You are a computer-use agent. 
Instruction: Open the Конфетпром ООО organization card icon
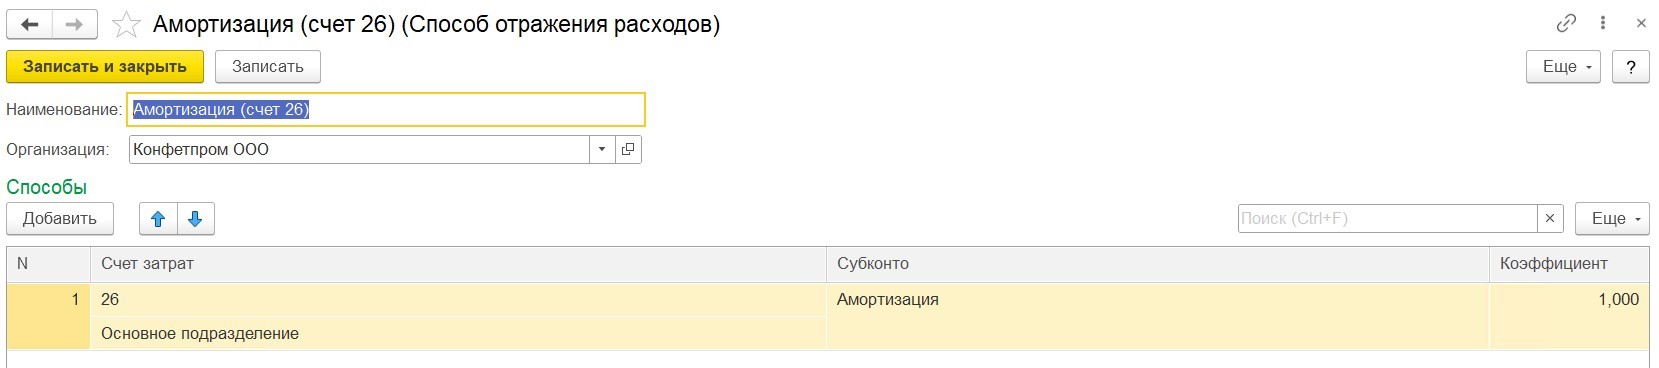pos(628,150)
